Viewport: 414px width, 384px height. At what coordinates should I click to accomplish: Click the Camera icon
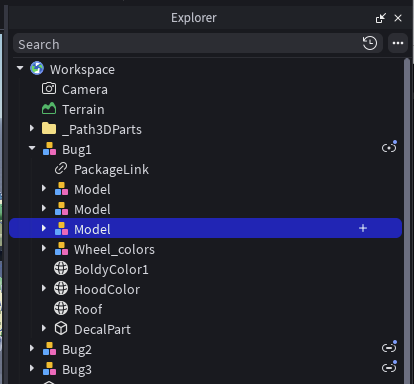(x=49, y=89)
